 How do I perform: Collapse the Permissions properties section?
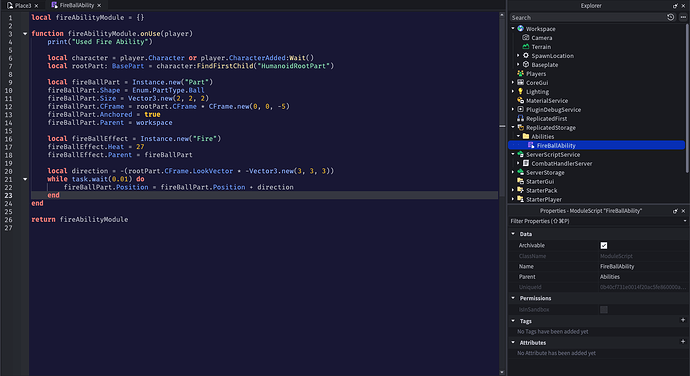[513, 298]
